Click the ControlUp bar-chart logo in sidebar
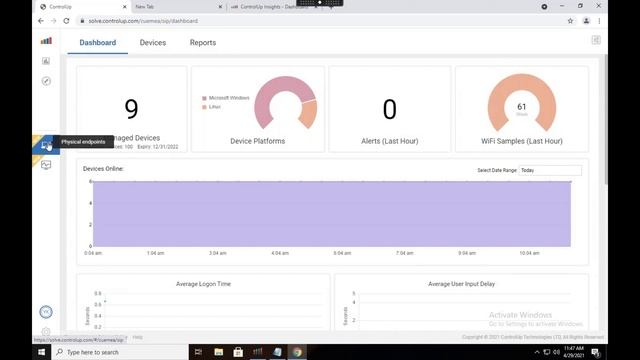640x360 pixels. tap(46, 41)
